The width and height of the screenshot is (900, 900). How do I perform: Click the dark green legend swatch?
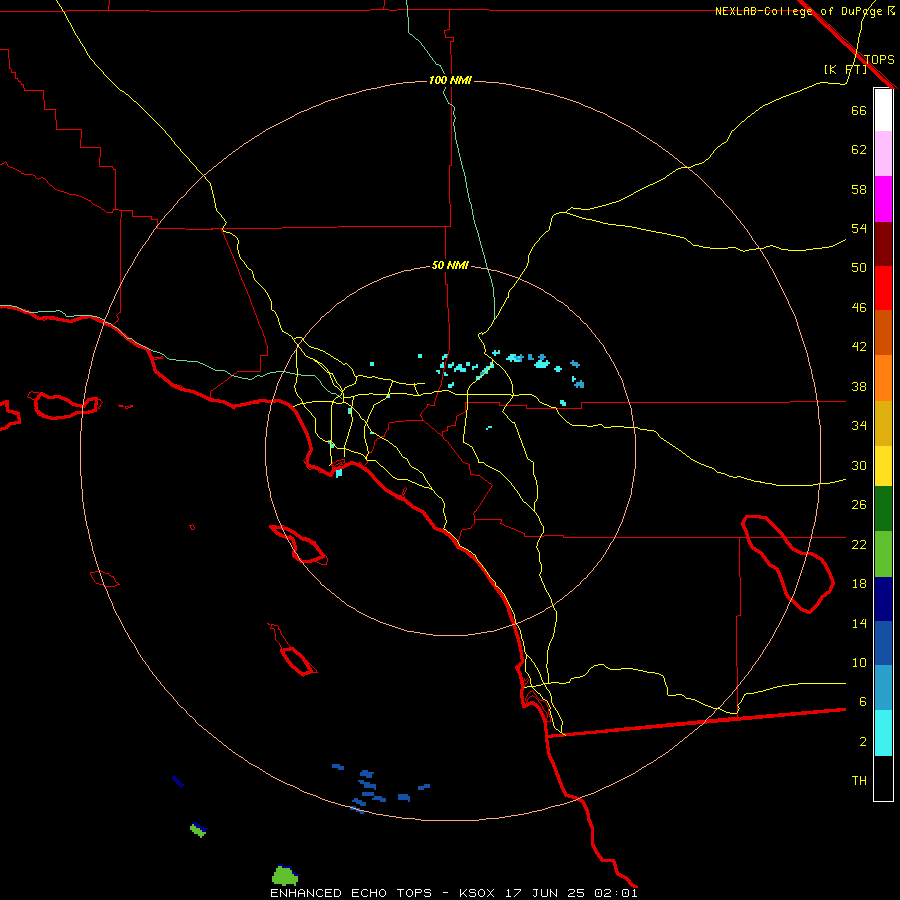pos(883,509)
